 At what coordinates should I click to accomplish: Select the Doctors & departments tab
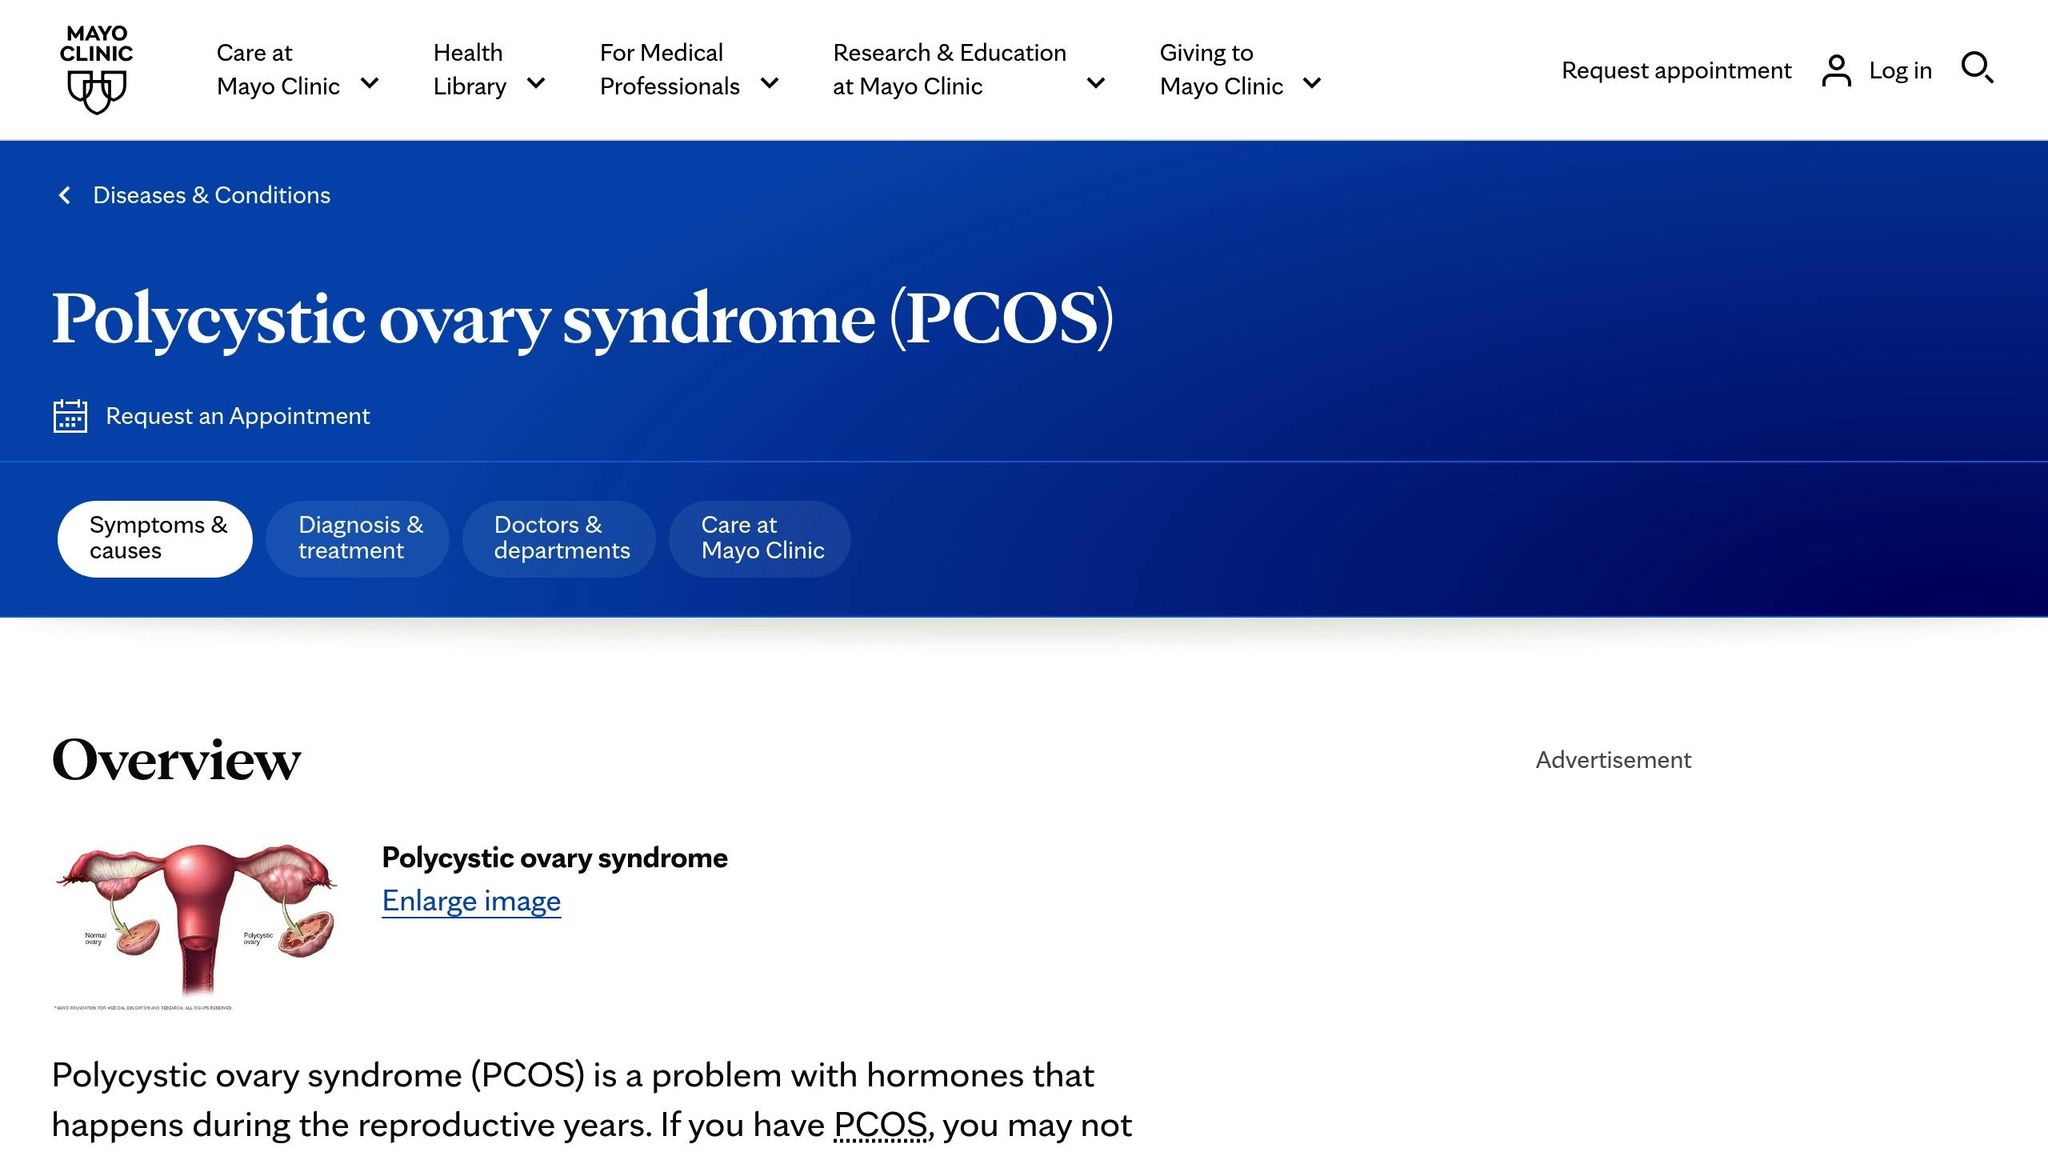pyautogui.click(x=559, y=537)
